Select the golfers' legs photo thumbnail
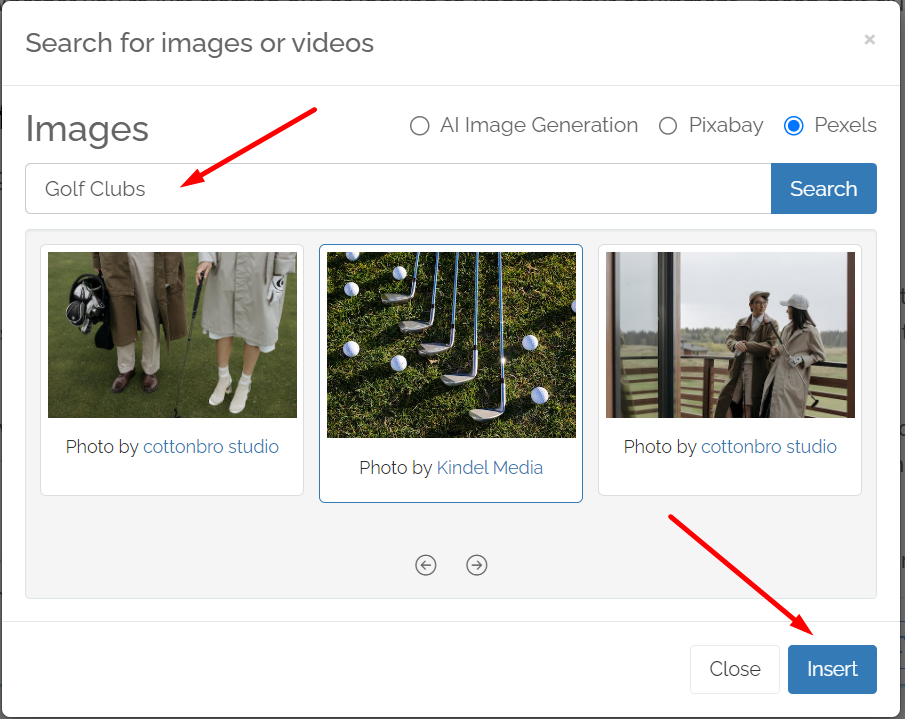The image size is (905, 719). pos(172,335)
